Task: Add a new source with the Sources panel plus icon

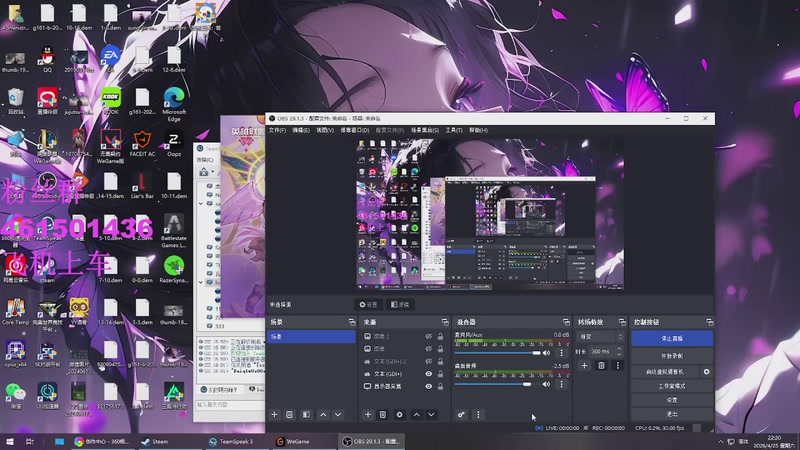Action: 368,415
